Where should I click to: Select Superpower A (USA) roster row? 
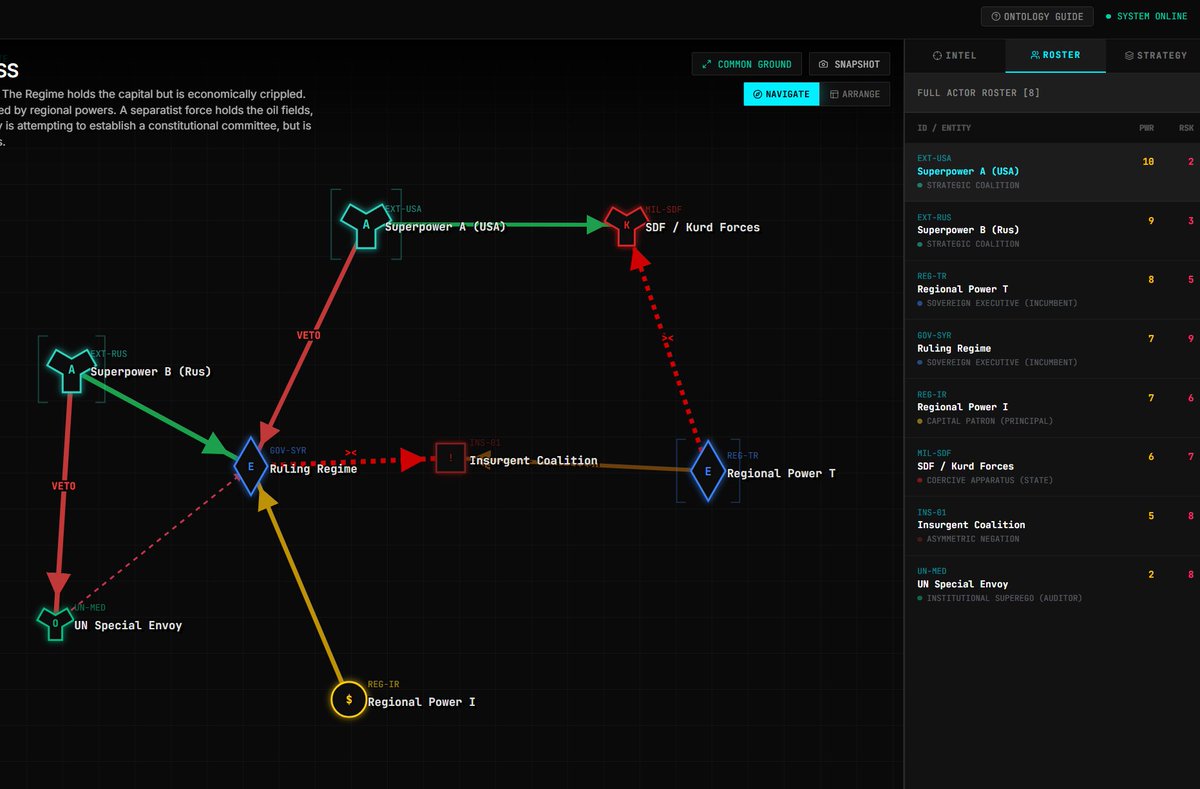click(x=1053, y=172)
